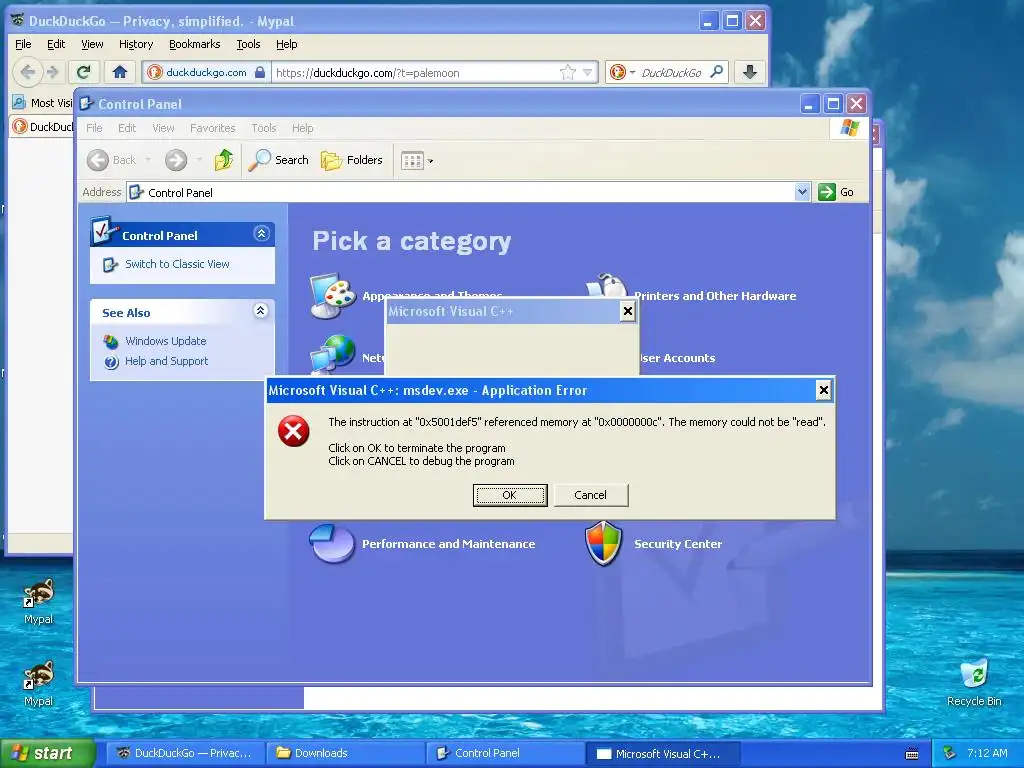This screenshot has height=768, width=1024.
Task: Open Edit menu in Mypal
Action: (x=56, y=44)
